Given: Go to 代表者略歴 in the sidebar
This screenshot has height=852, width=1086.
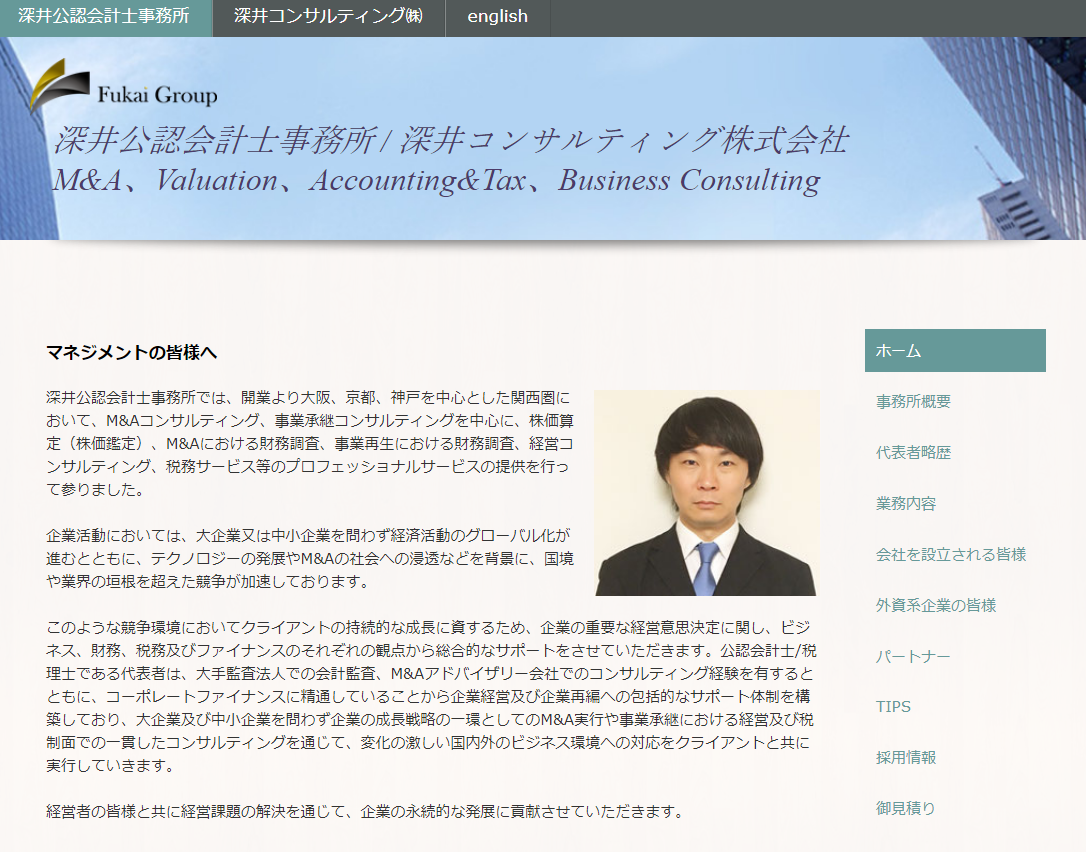Looking at the screenshot, I should coord(913,453).
